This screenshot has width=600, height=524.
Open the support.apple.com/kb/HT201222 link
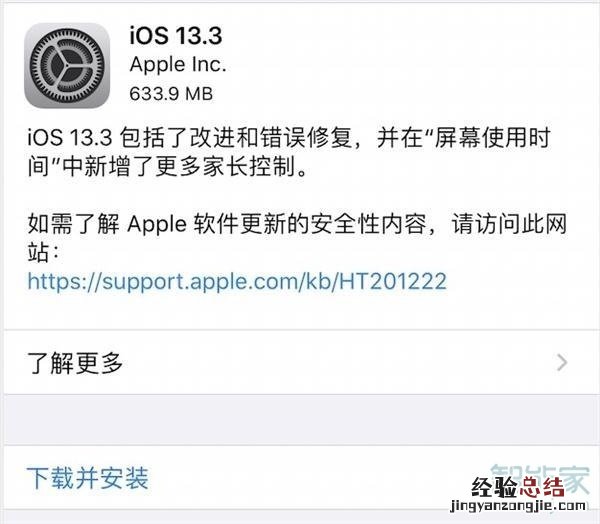(237, 281)
